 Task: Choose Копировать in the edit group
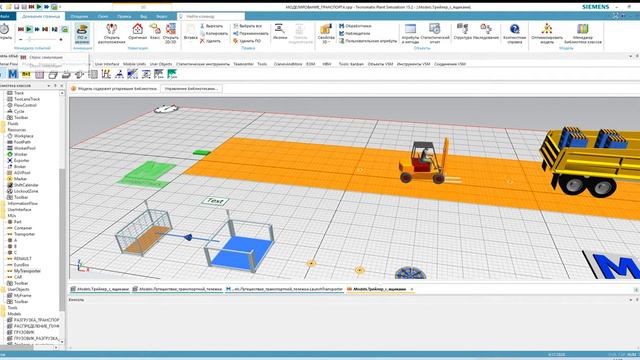[214, 33]
